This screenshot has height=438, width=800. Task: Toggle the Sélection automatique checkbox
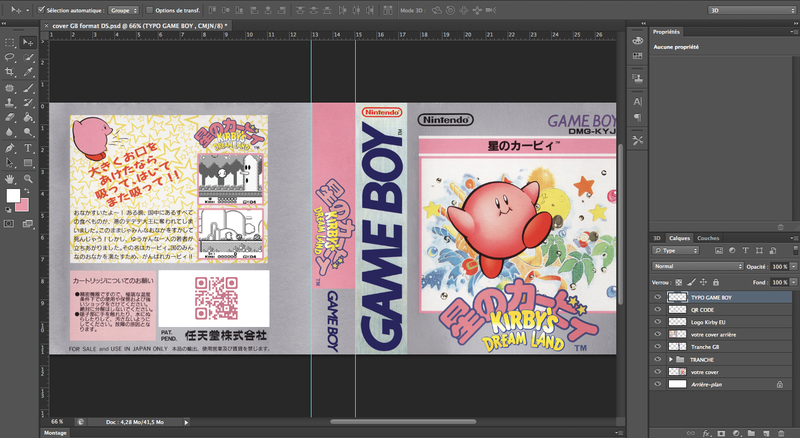point(42,10)
